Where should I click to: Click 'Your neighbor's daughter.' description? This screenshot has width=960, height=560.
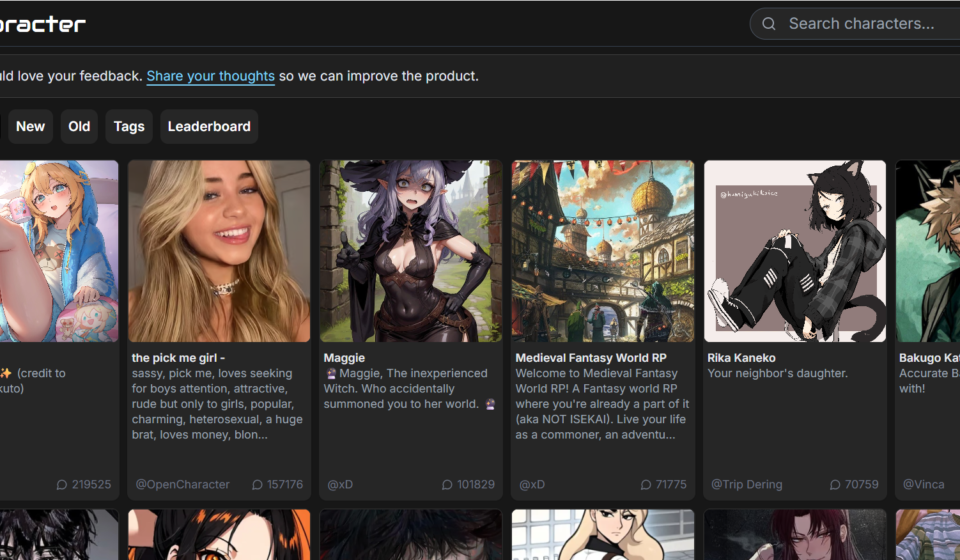(778, 373)
